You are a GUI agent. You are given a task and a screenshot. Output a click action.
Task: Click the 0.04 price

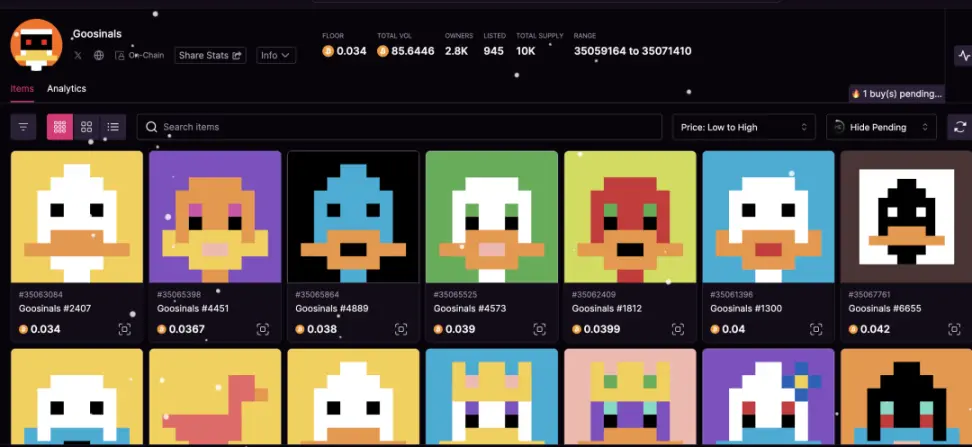[728, 329]
